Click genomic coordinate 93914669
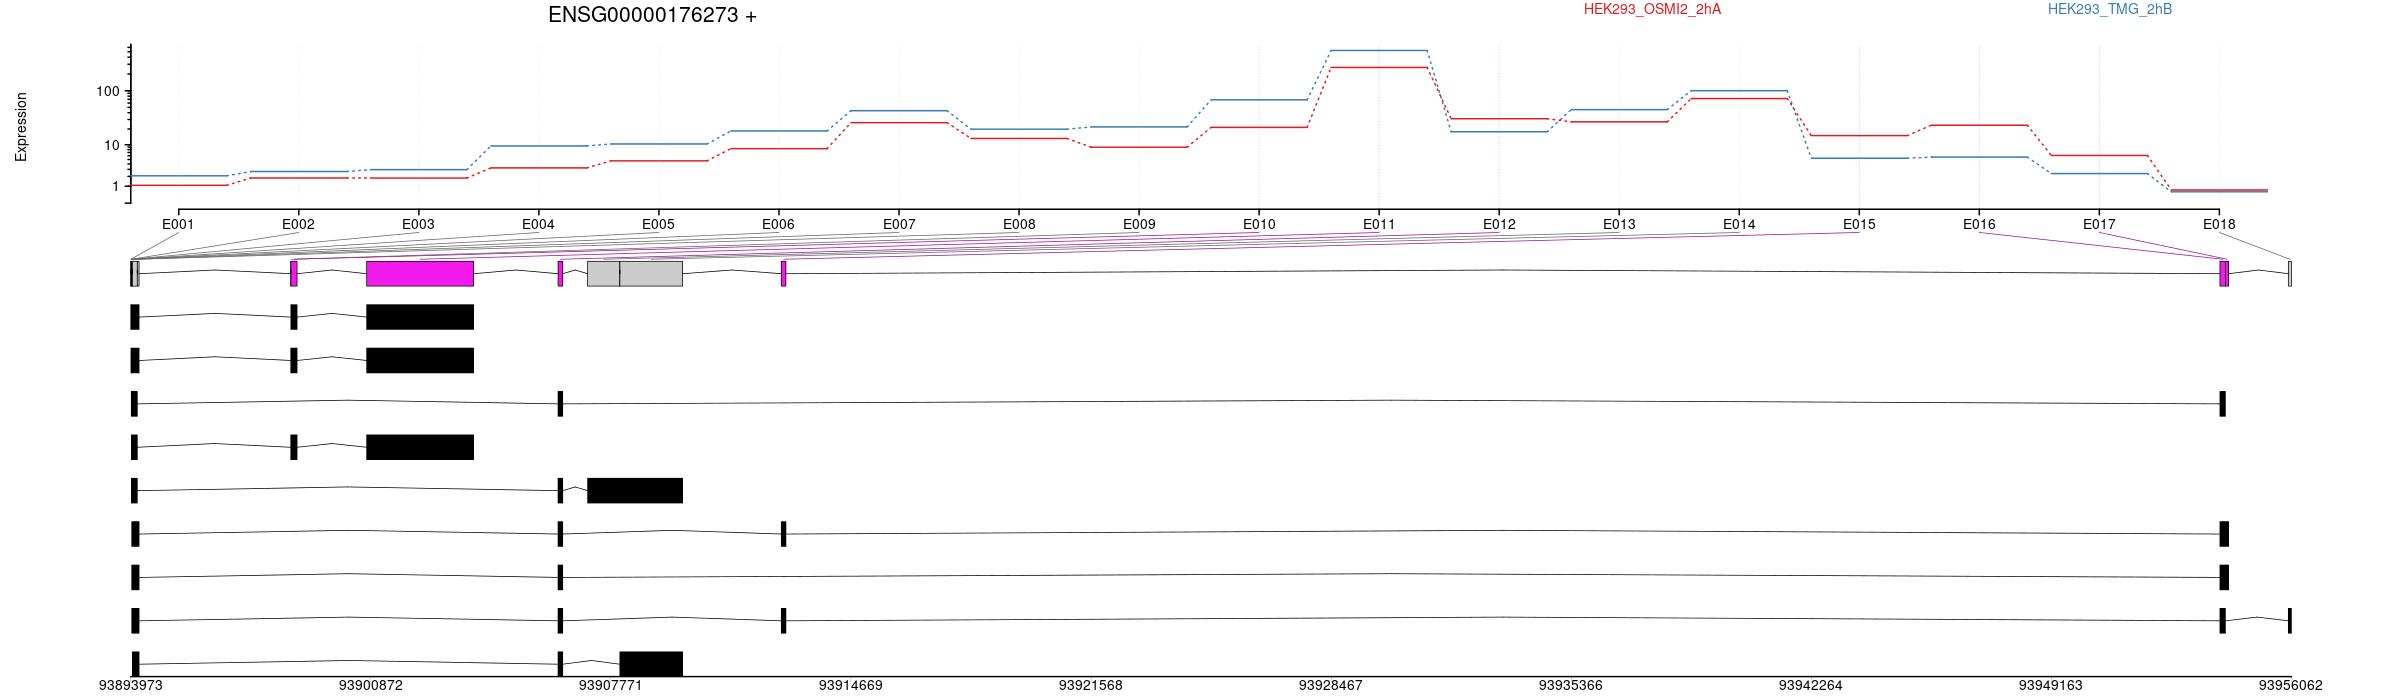The width and height of the screenshot is (2400, 700). point(851,685)
